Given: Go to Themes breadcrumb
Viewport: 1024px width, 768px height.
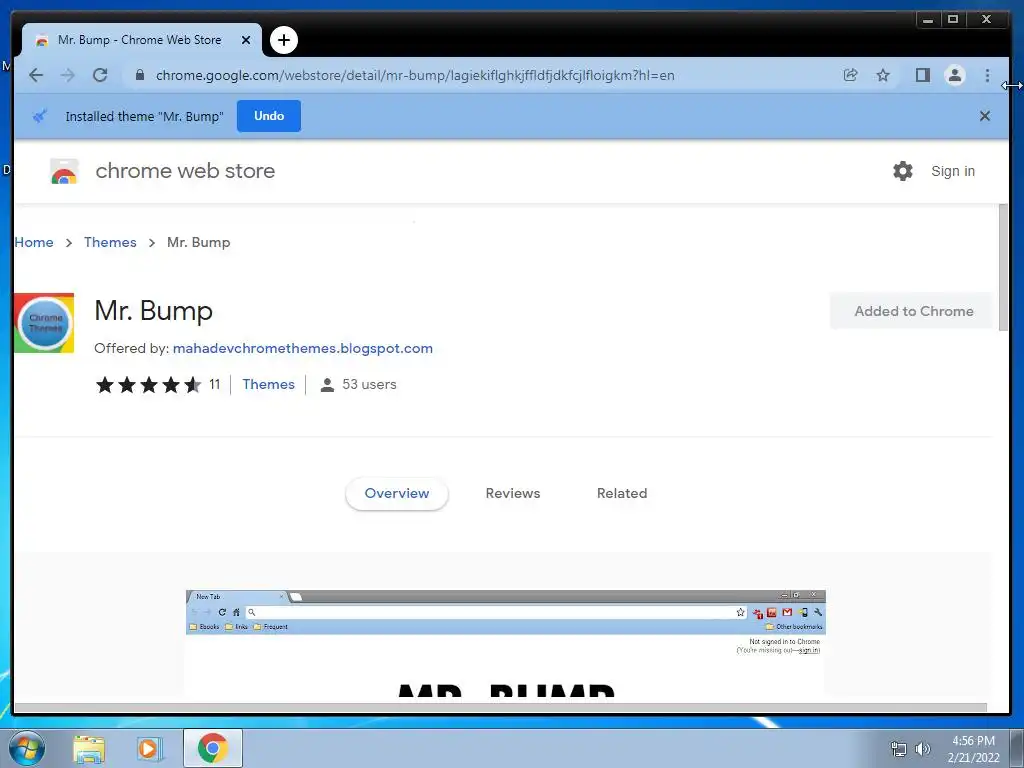Looking at the screenshot, I should (x=110, y=242).
